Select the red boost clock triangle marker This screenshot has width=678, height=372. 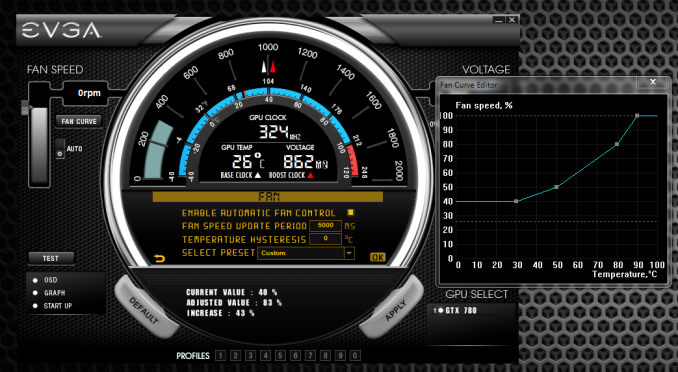click(273, 67)
